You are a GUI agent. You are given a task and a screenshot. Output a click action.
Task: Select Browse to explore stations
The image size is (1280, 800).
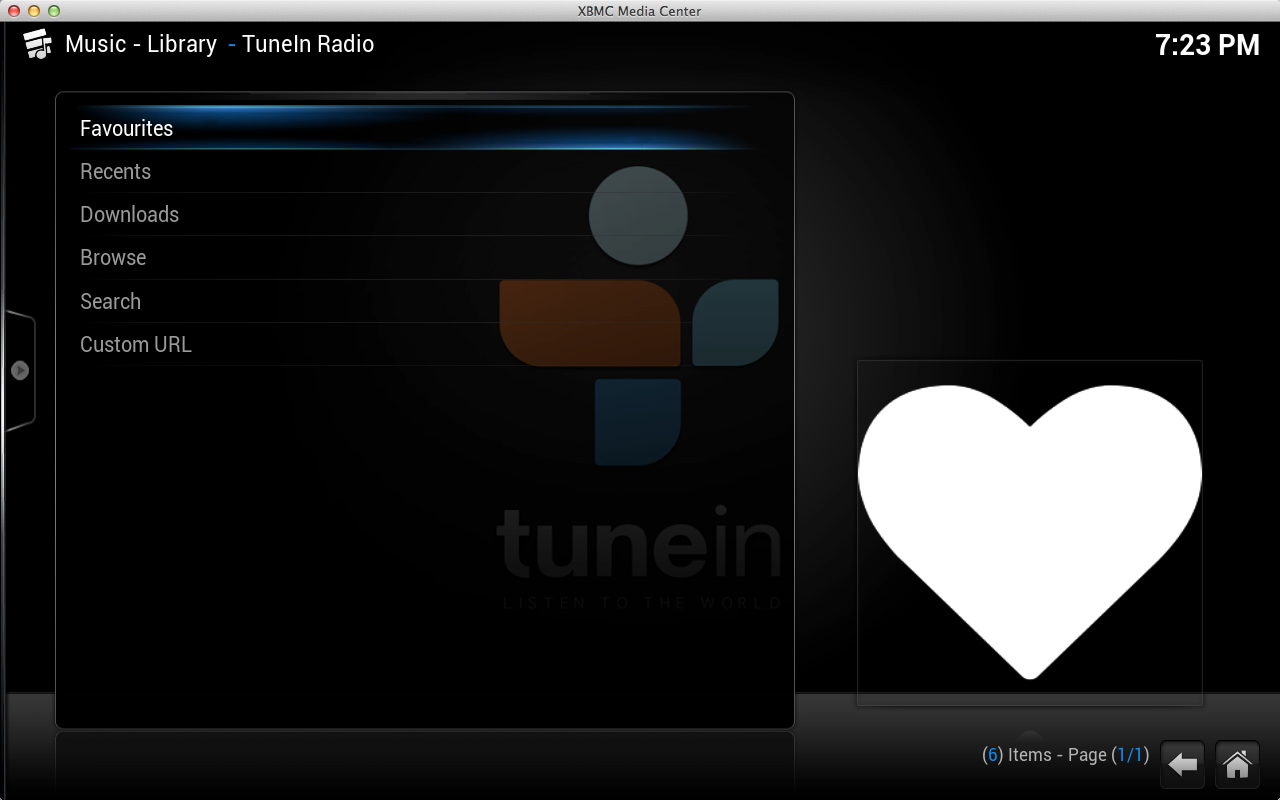click(113, 257)
